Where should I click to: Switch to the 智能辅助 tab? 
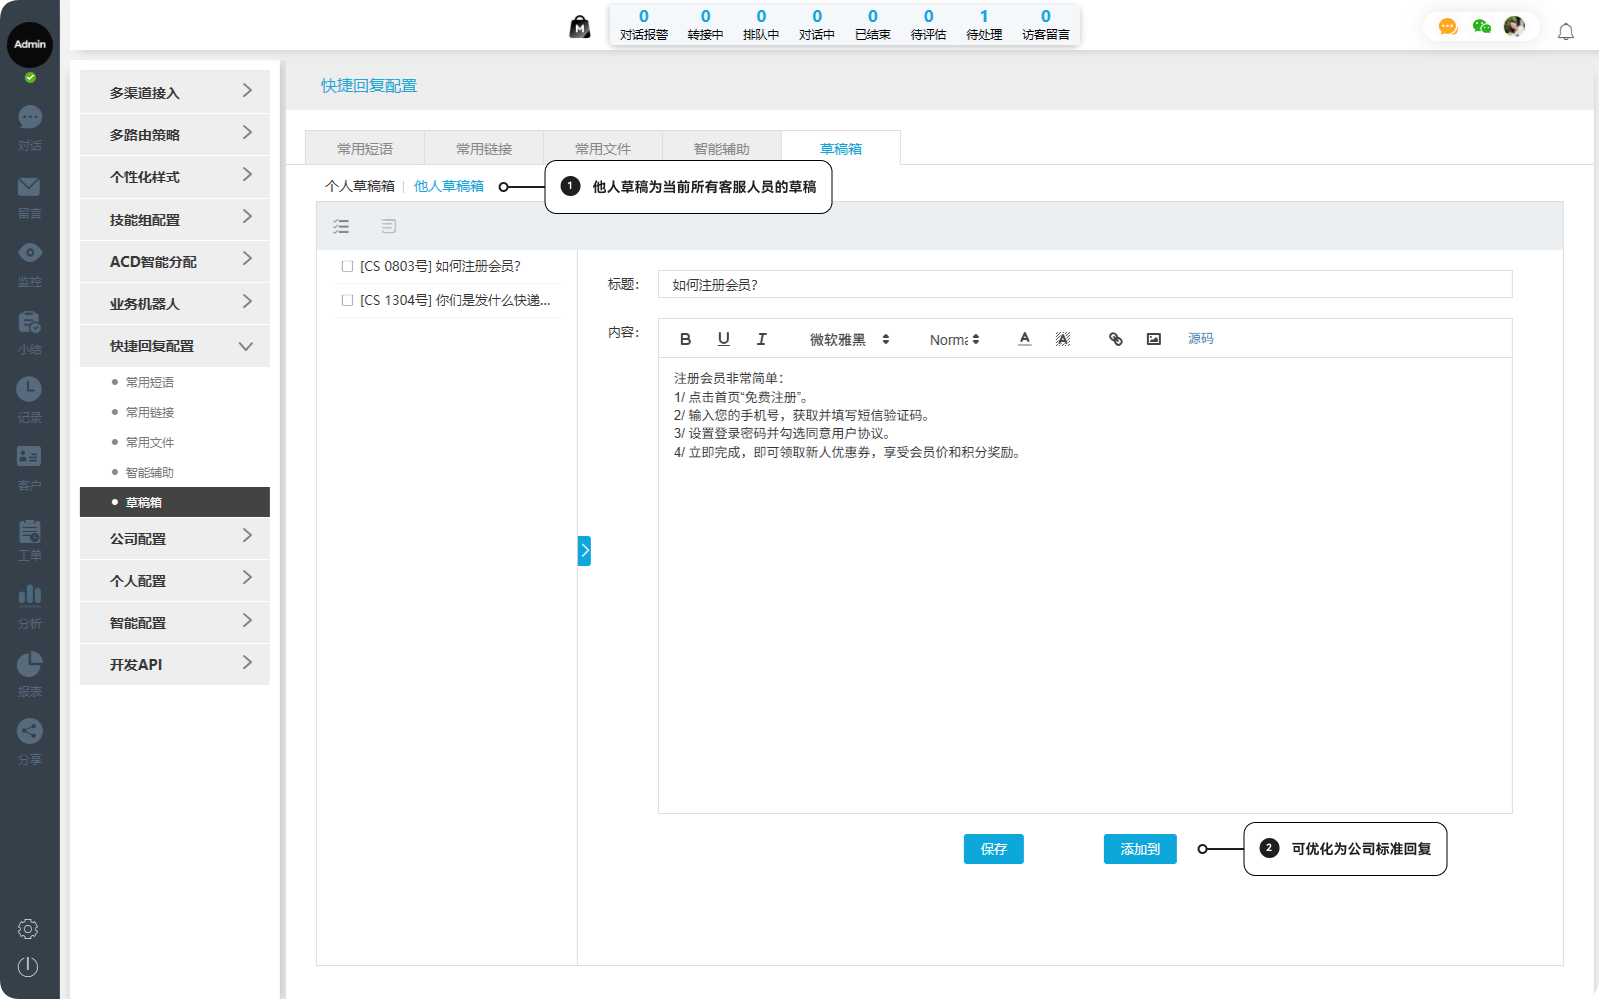[721, 148]
